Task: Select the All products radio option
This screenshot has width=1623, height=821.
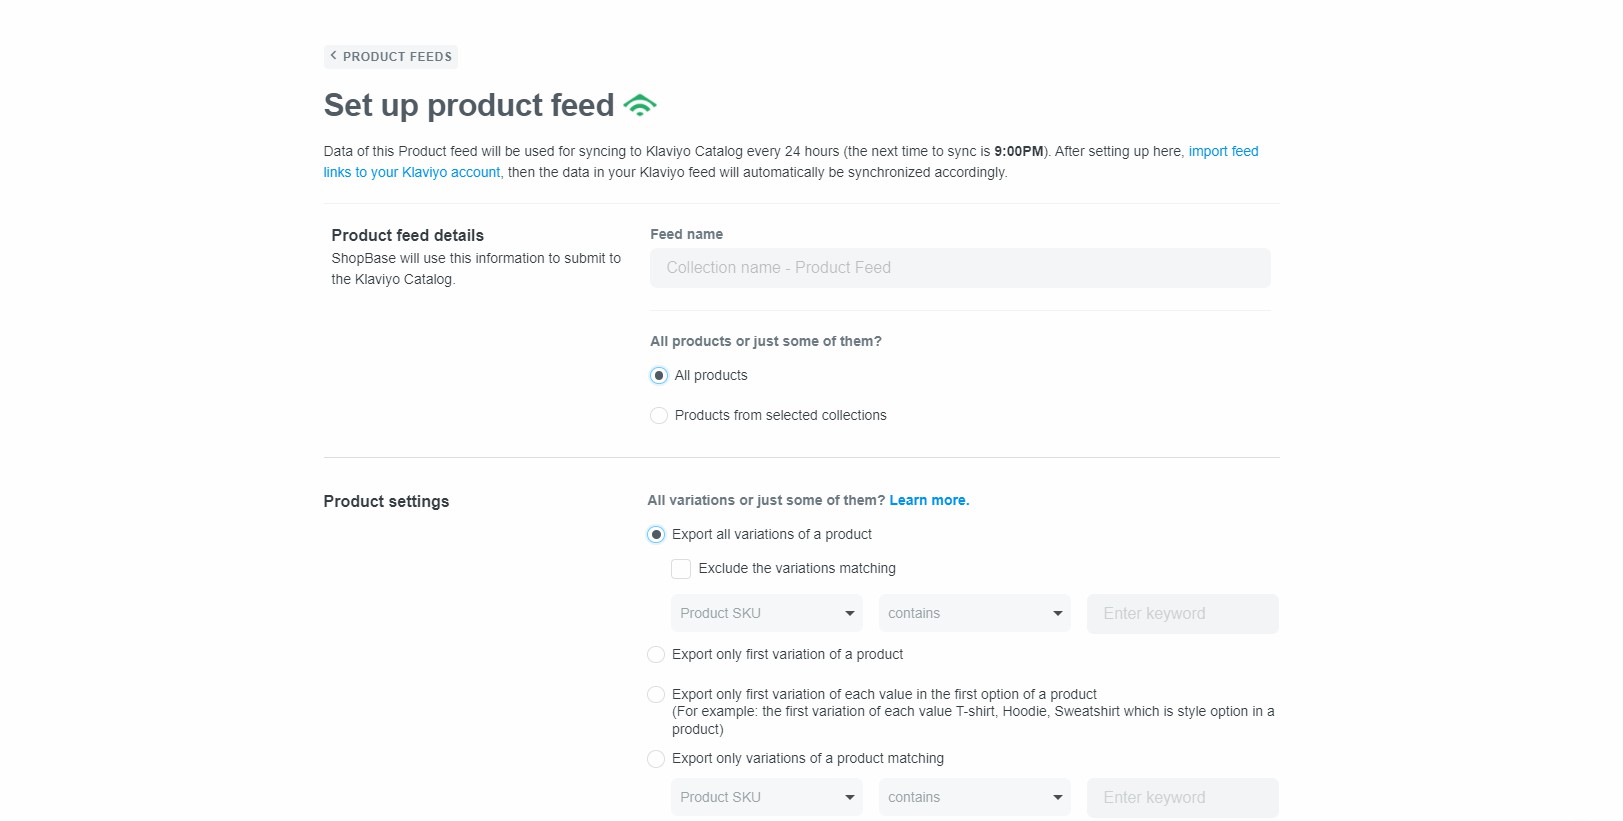Action: coord(659,376)
